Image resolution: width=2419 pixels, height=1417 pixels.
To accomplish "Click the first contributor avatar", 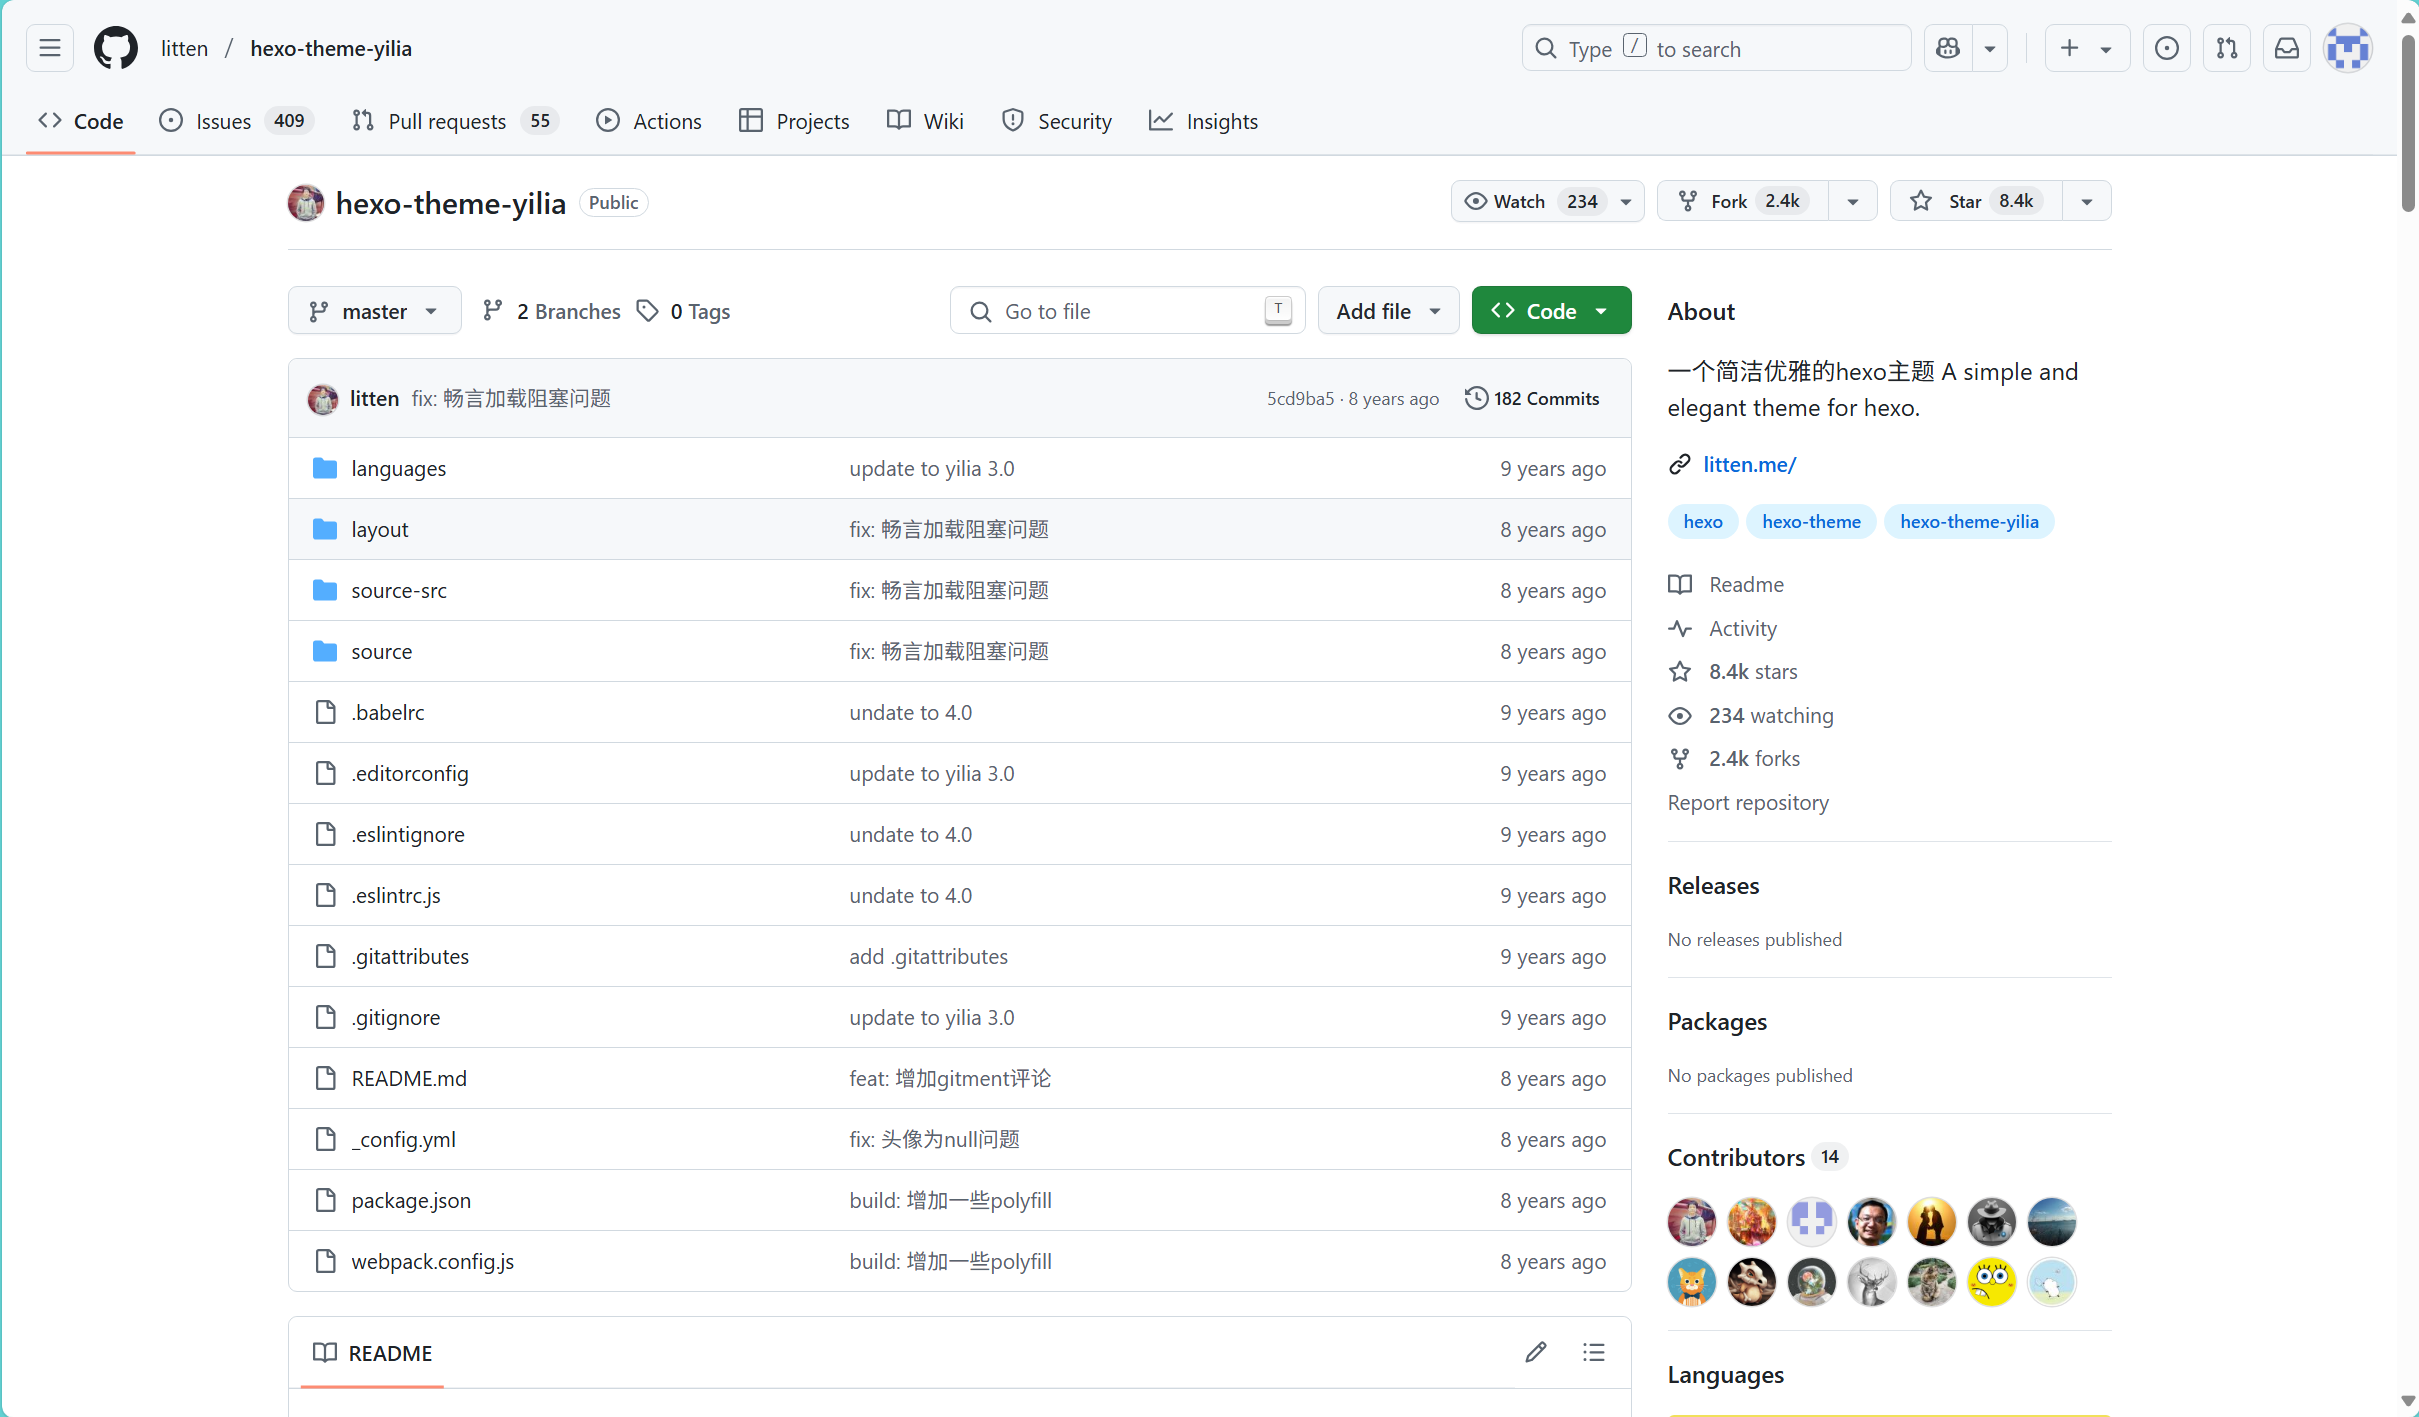I will coord(1692,1222).
